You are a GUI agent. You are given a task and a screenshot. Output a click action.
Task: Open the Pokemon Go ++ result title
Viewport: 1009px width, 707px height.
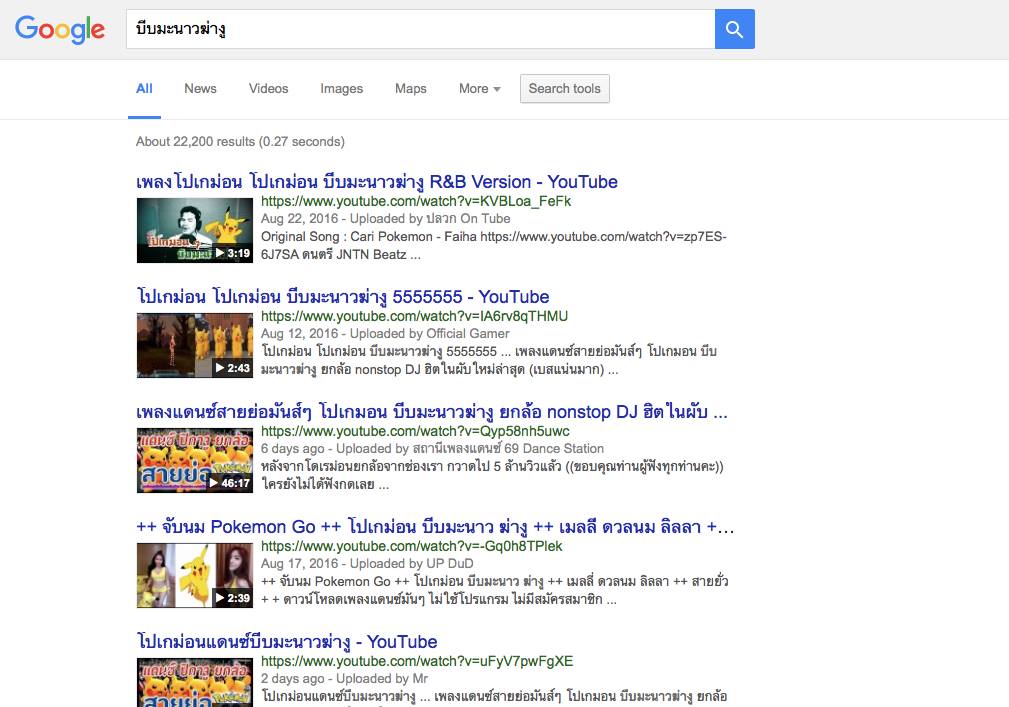(x=435, y=528)
